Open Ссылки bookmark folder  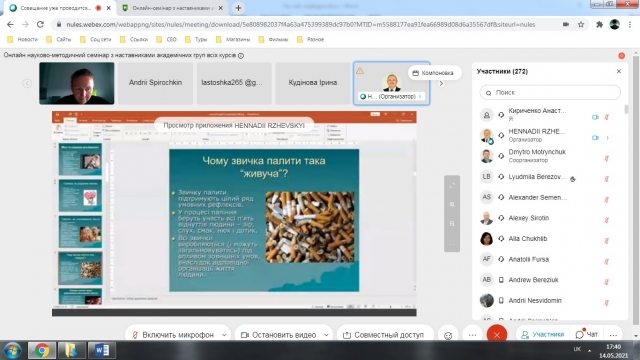(134, 40)
